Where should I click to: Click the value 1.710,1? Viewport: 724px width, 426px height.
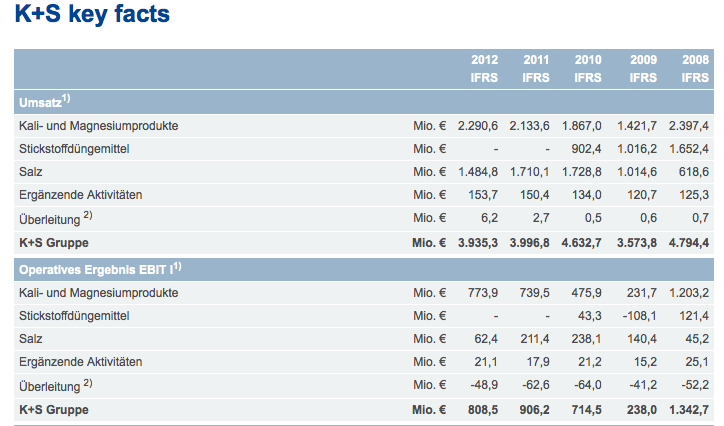click(x=530, y=172)
